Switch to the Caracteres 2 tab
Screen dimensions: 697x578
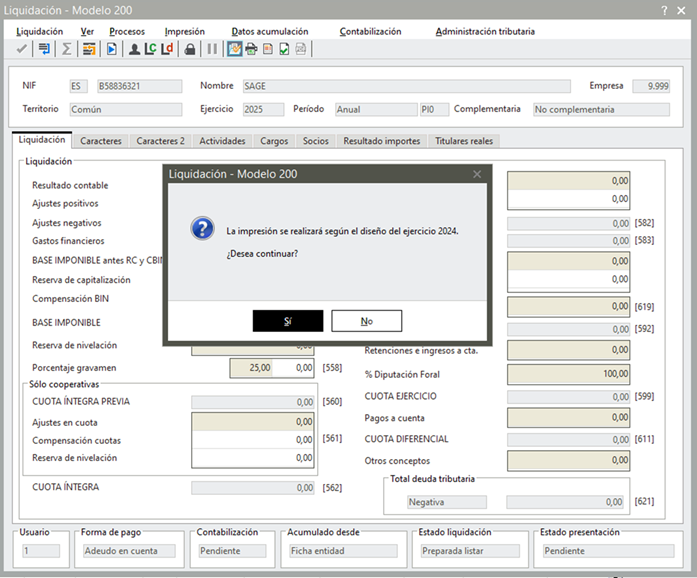[x=160, y=141]
